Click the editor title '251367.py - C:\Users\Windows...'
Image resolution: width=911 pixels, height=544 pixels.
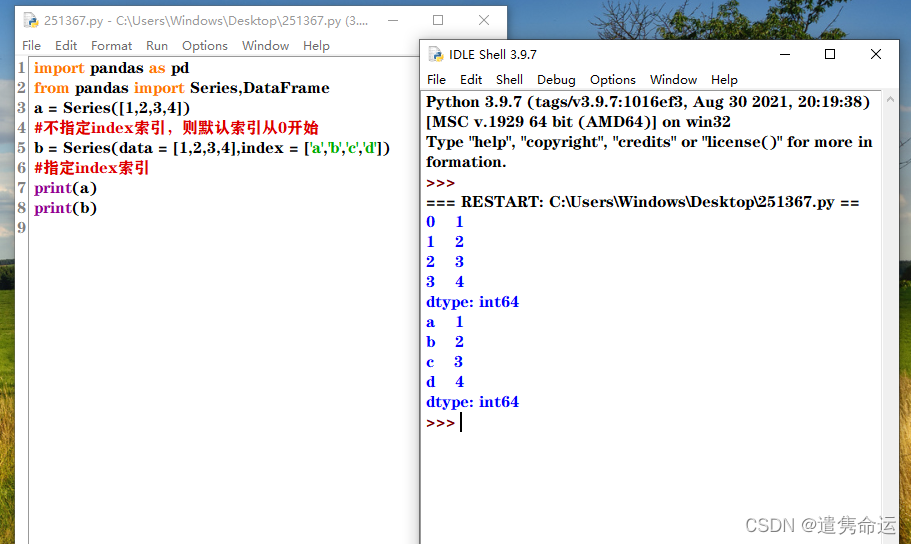206,21
